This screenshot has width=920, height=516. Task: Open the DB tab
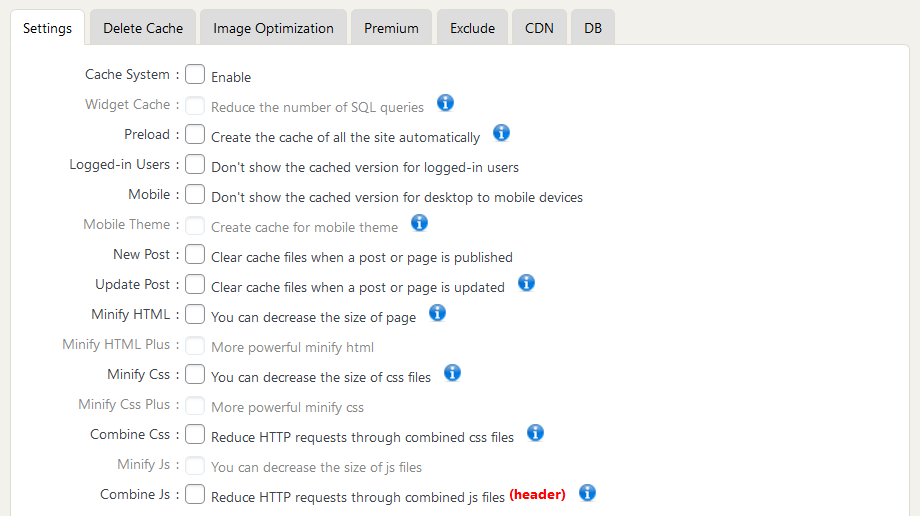click(x=593, y=28)
